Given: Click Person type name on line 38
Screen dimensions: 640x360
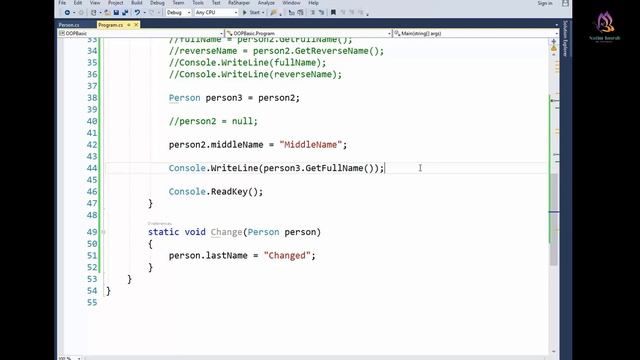Looking at the screenshot, I should [x=184, y=98].
